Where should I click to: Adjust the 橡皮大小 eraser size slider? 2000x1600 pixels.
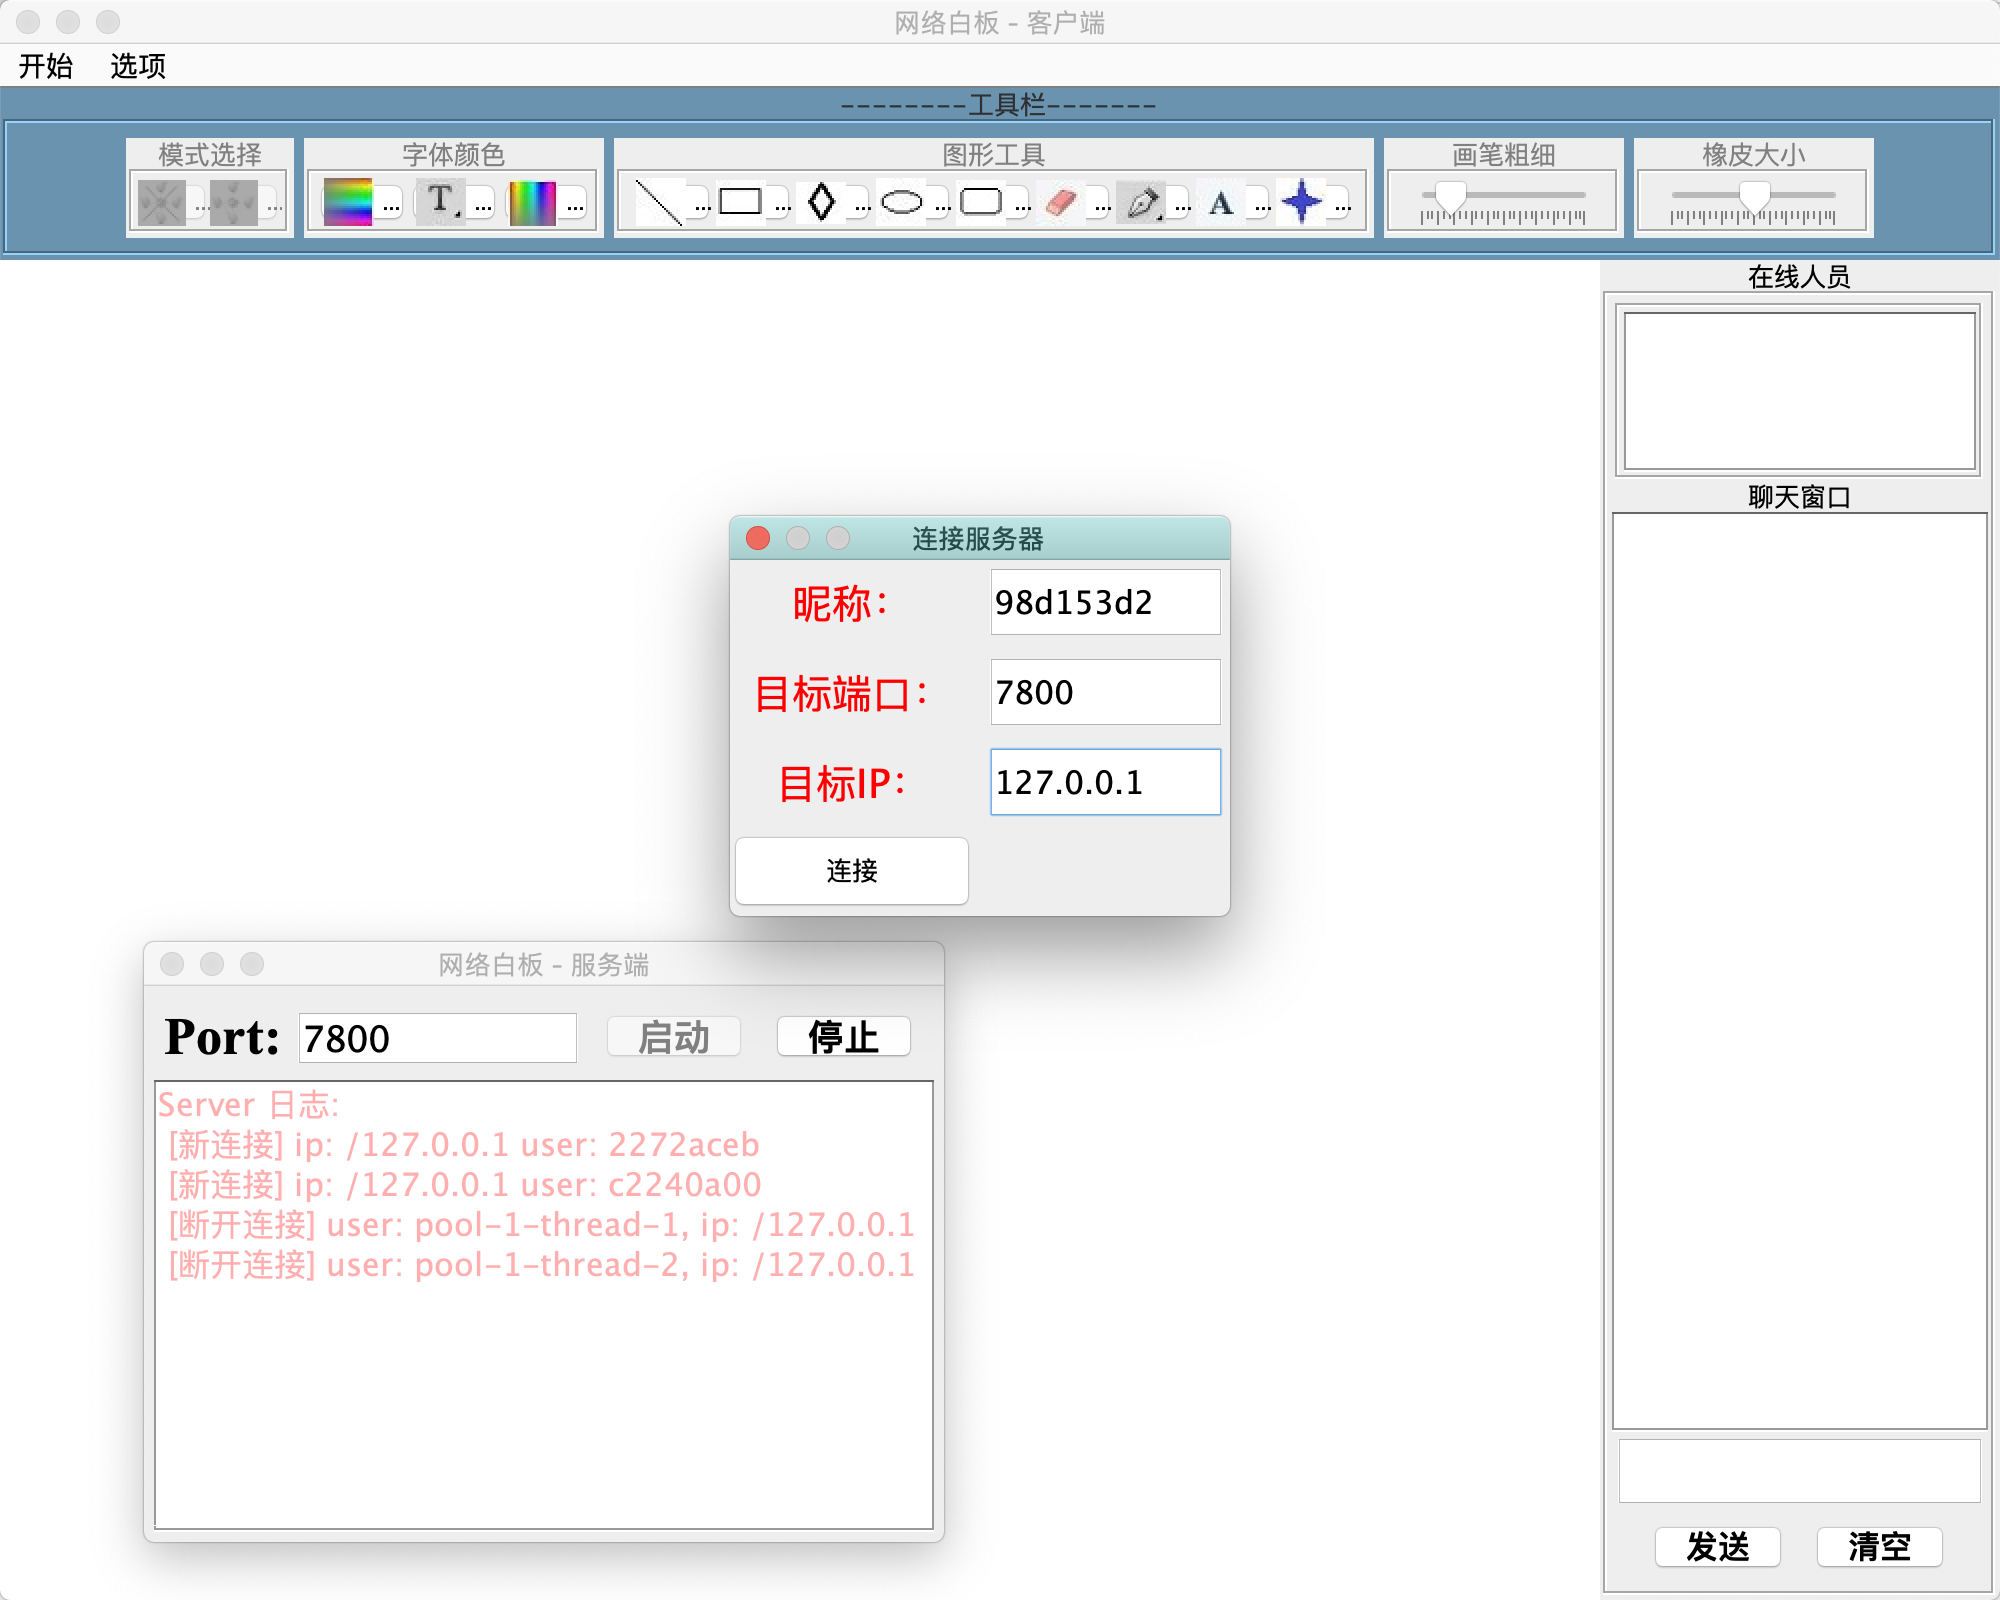1753,202
